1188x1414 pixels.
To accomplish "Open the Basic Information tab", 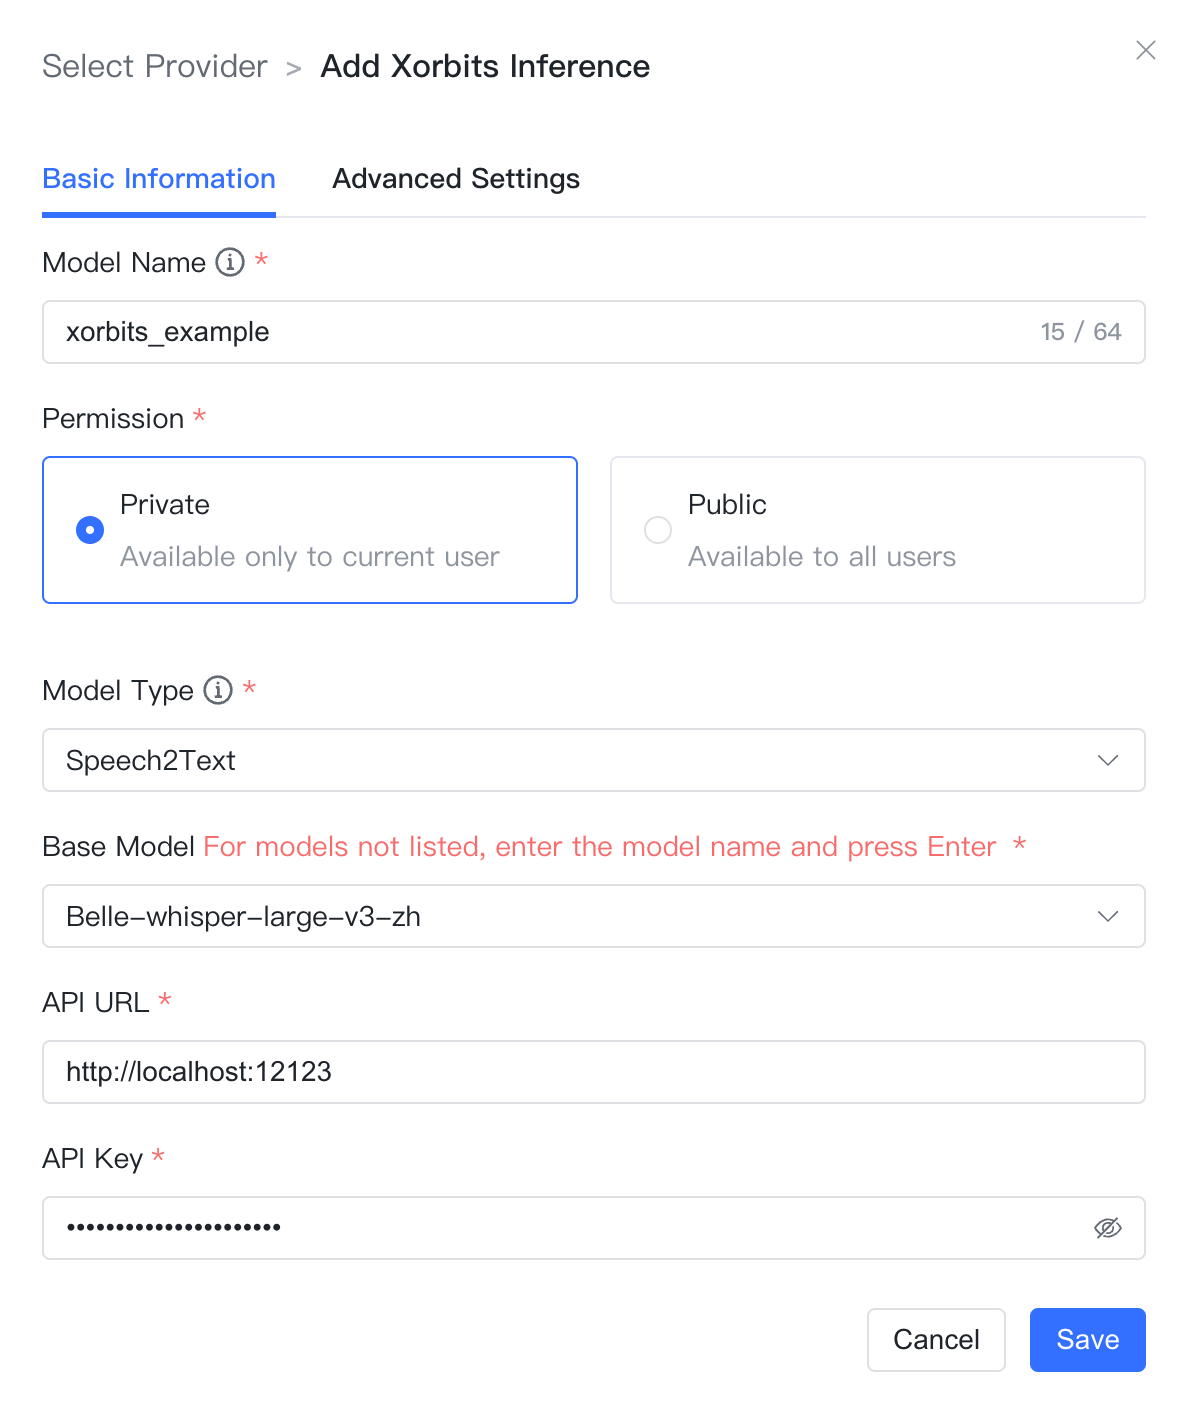I will [159, 179].
